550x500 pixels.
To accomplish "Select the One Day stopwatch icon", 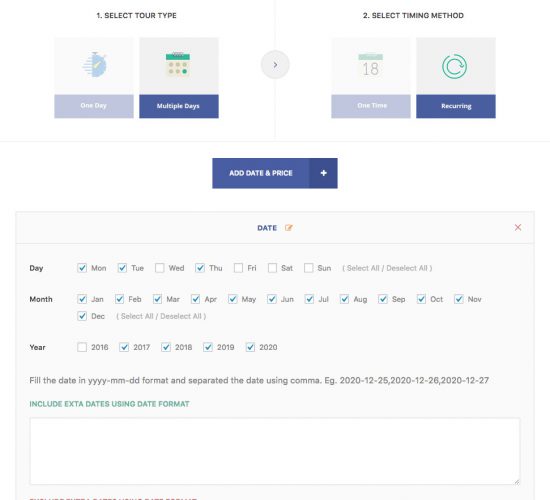I will click(x=94, y=65).
